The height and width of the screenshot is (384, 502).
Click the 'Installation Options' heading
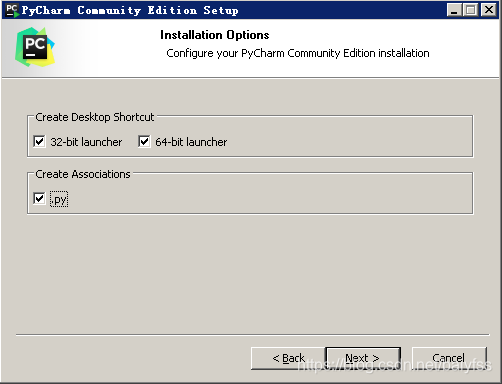pyautogui.click(x=215, y=35)
